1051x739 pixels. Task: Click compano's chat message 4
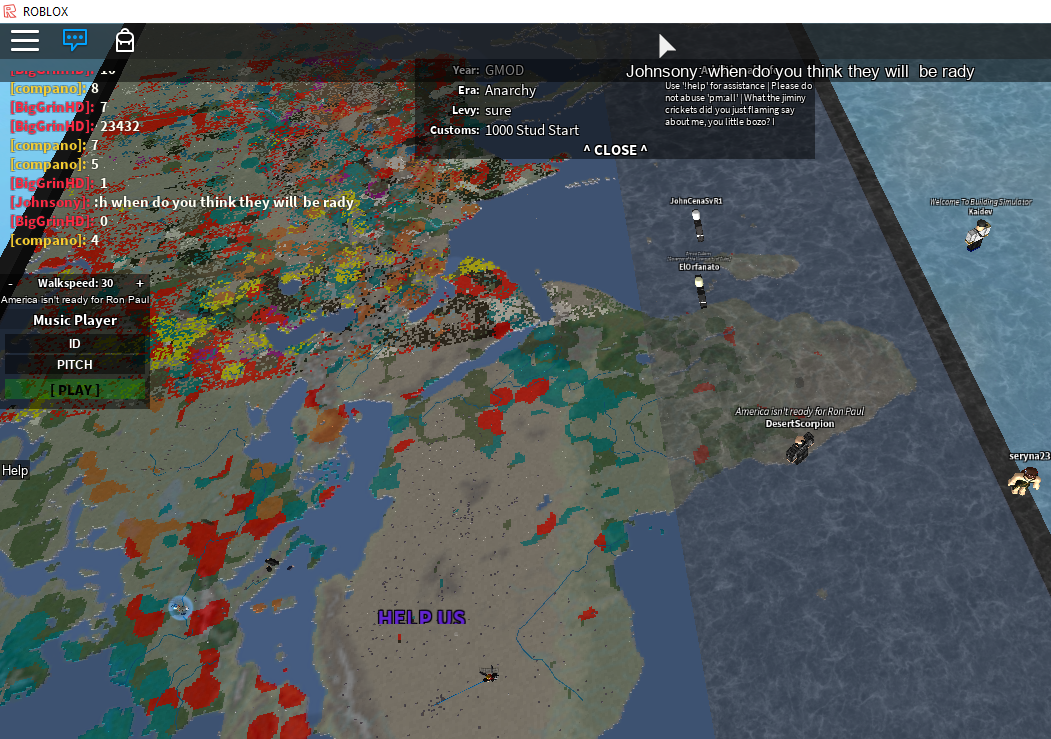pyautogui.click(x=54, y=240)
